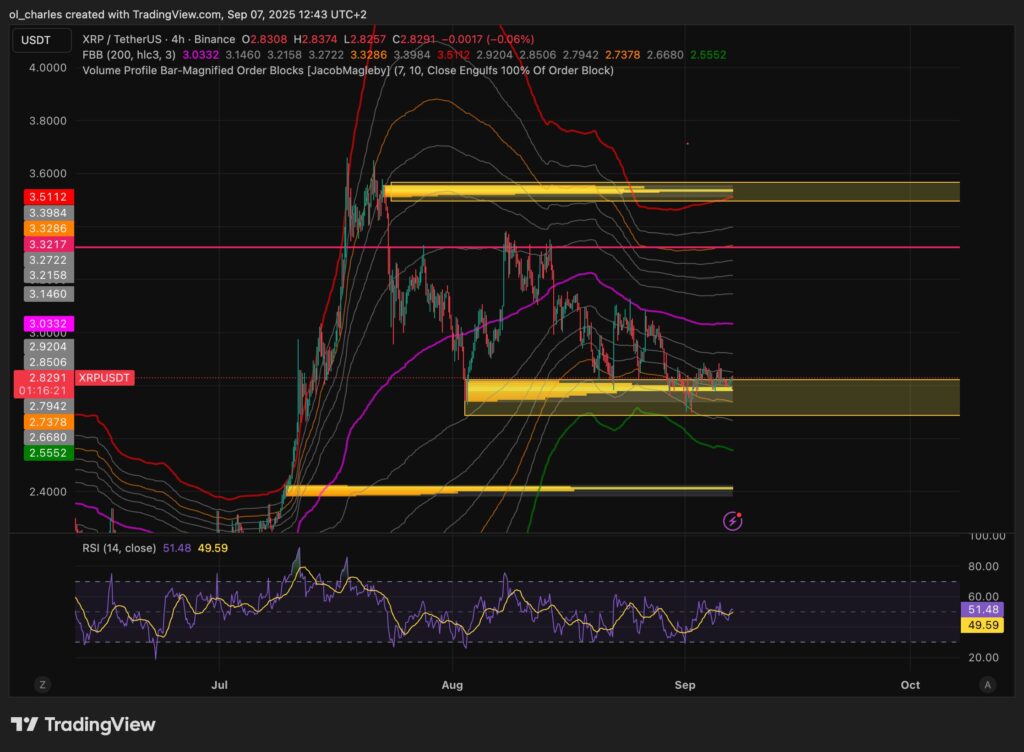Toggle the RSI (14, close) indicator legend
This screenshot has width=1024, height=752.
pyautogui.click(x=121, y=548)
